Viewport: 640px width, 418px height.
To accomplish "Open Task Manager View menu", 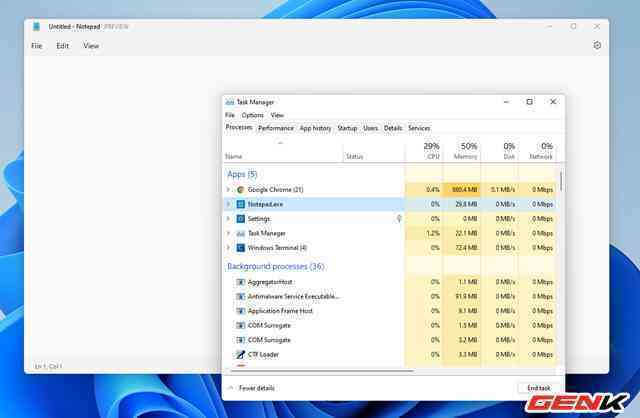I will 277,115.
